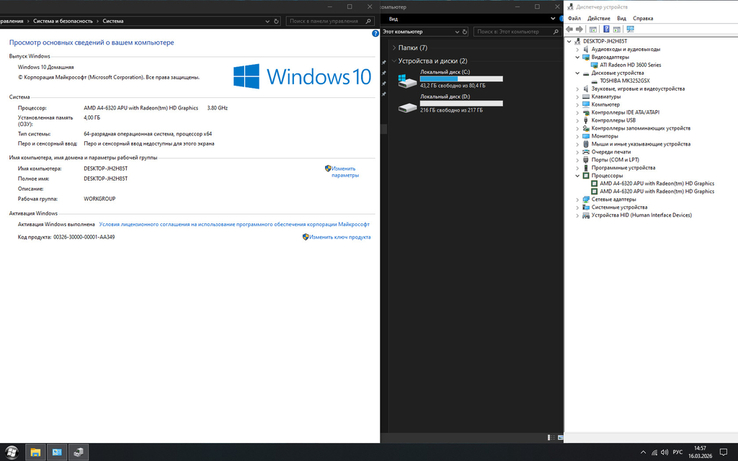
Task: Expand the Сетевые адаптеры node
Action: pos(578,199)
